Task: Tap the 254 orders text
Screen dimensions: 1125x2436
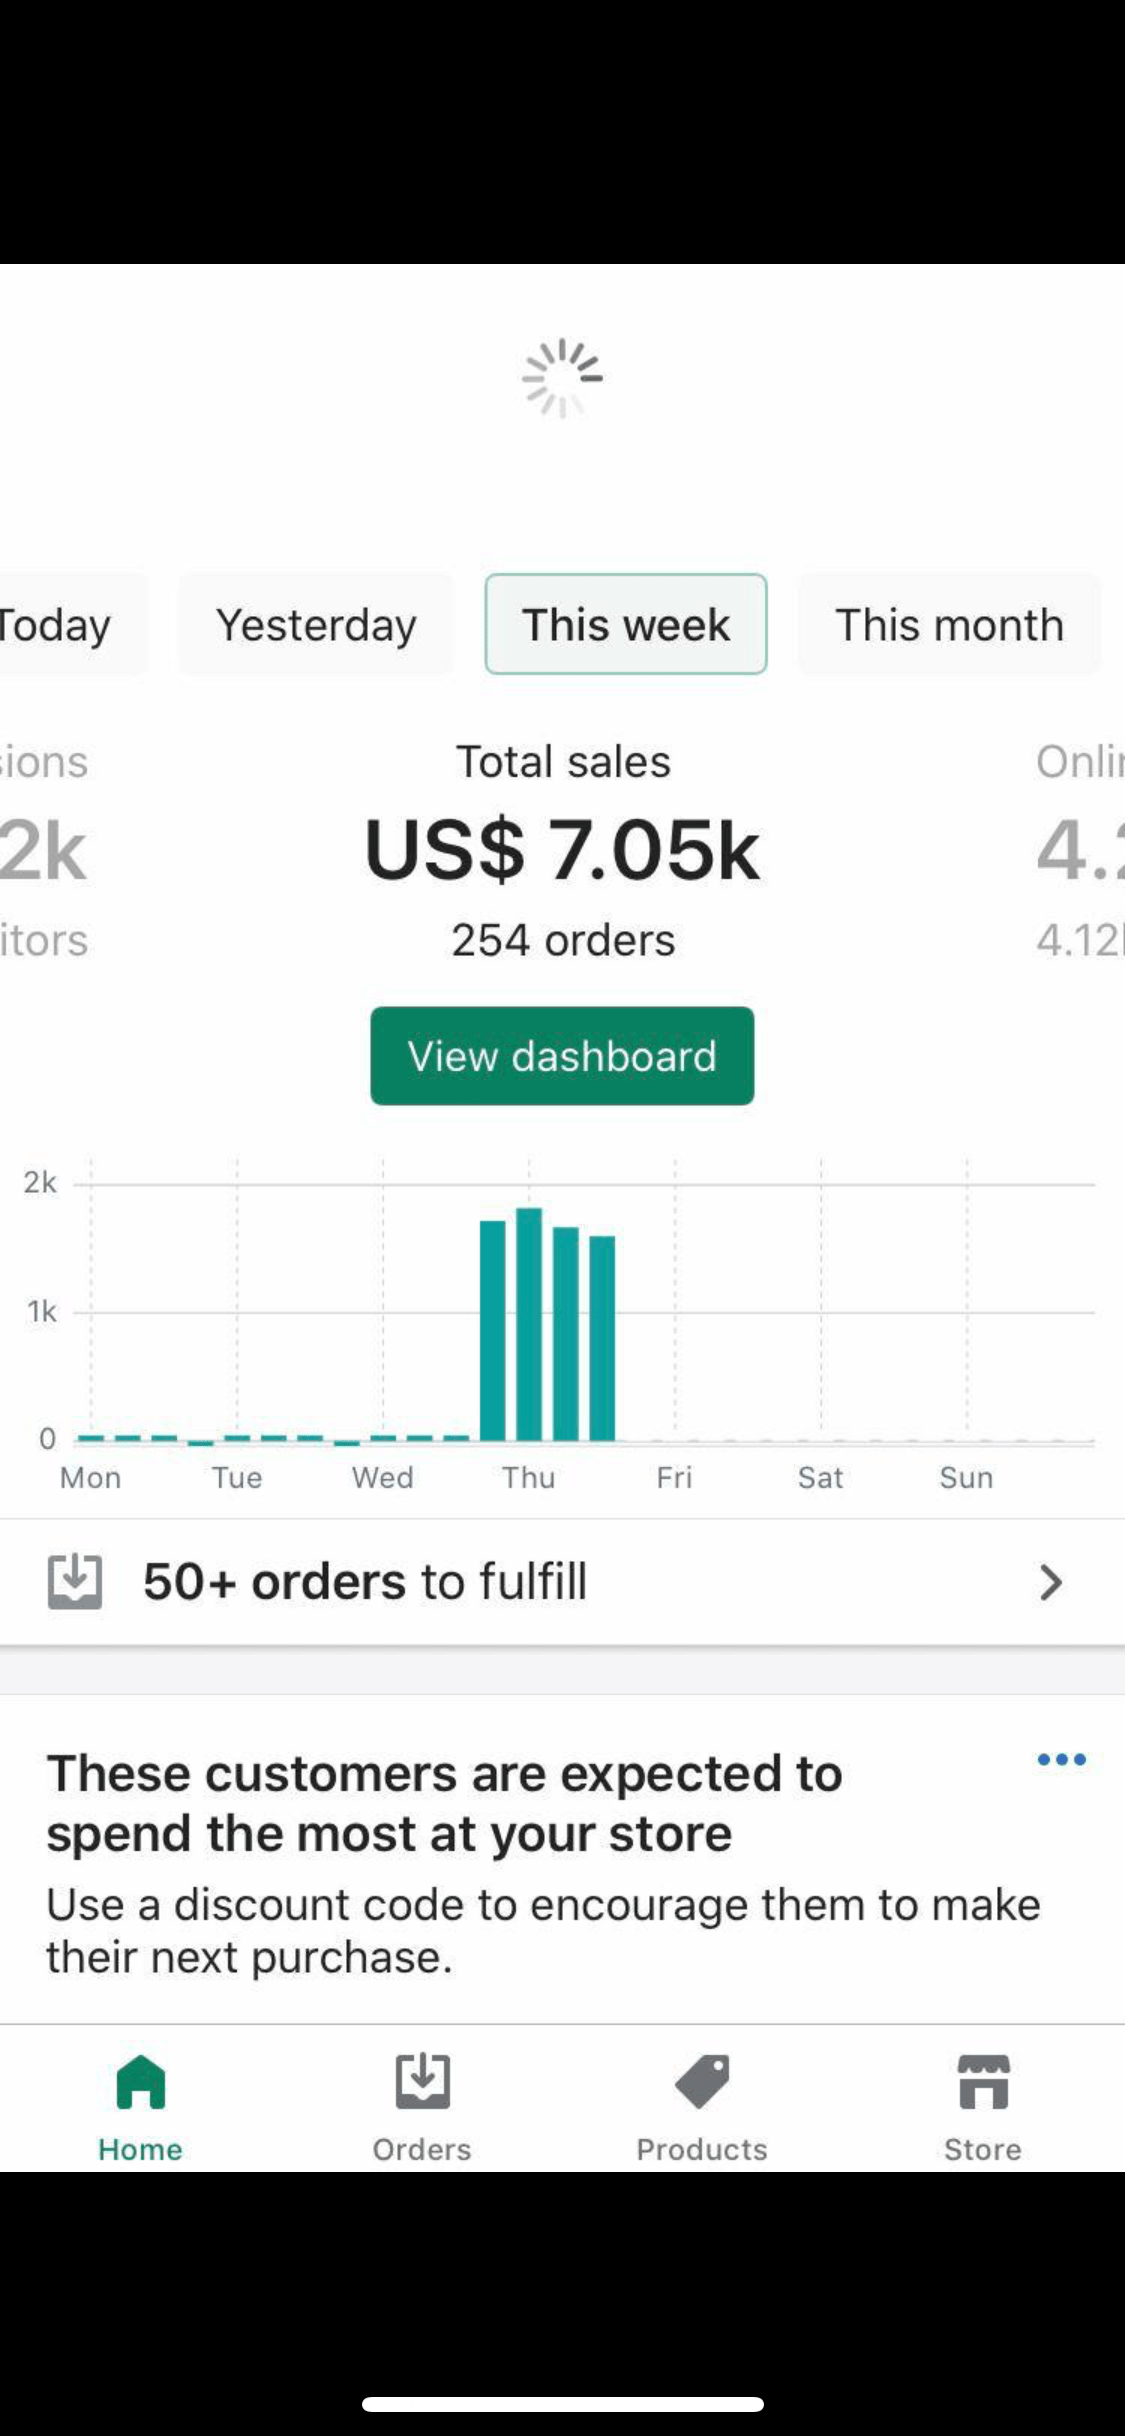Action: pyautogui.click(x=563, y=940)
